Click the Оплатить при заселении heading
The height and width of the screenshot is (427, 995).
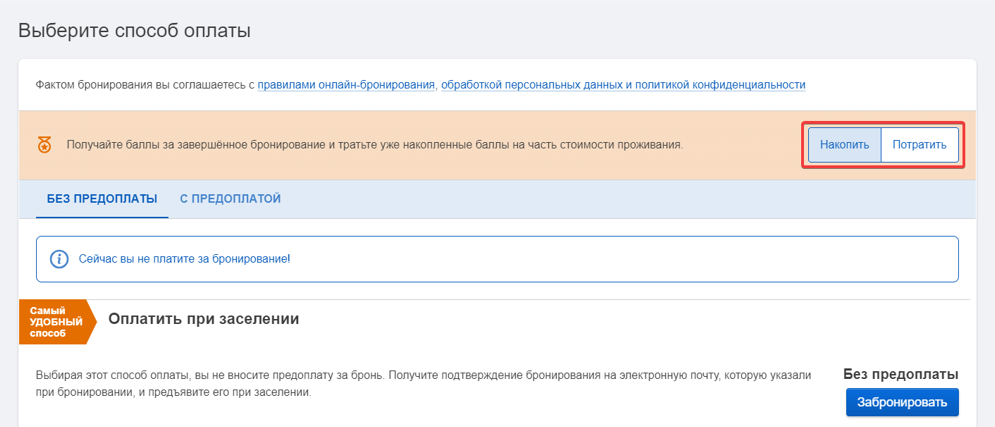[204, 319]
